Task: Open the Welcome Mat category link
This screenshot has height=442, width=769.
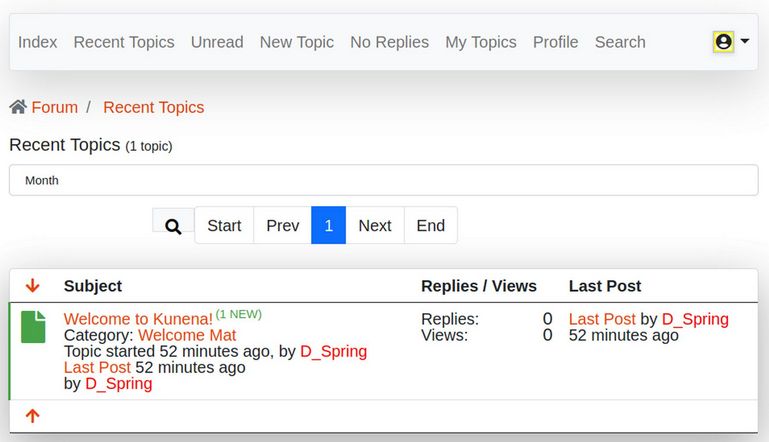Action: 187,335
